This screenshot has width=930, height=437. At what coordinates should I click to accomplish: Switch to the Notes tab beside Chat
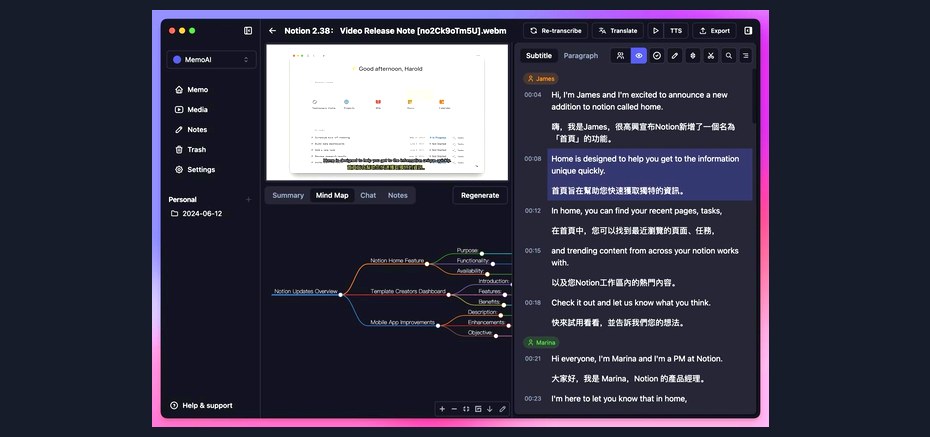coord(397,195)
